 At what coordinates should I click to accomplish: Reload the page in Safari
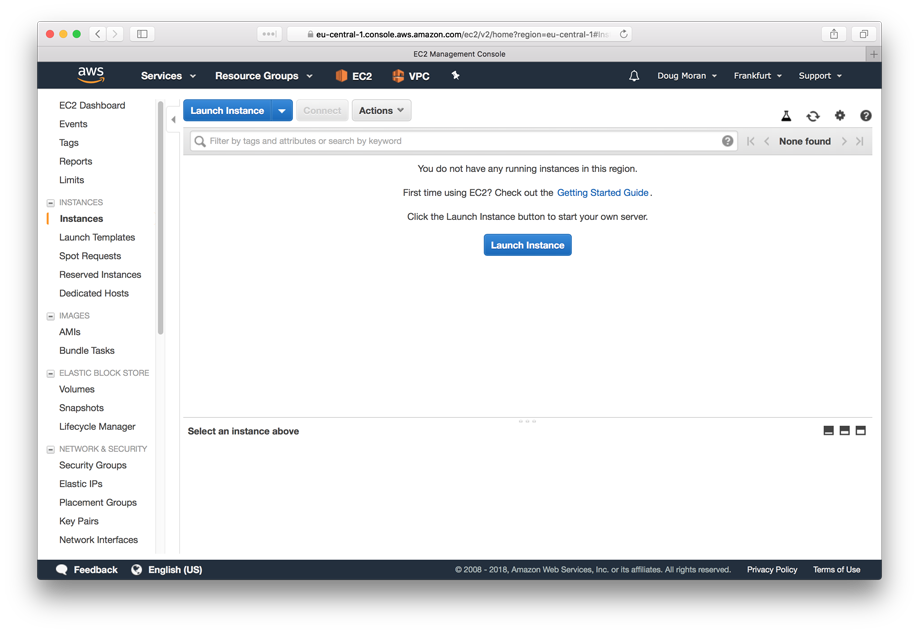(x=624, y=34)
